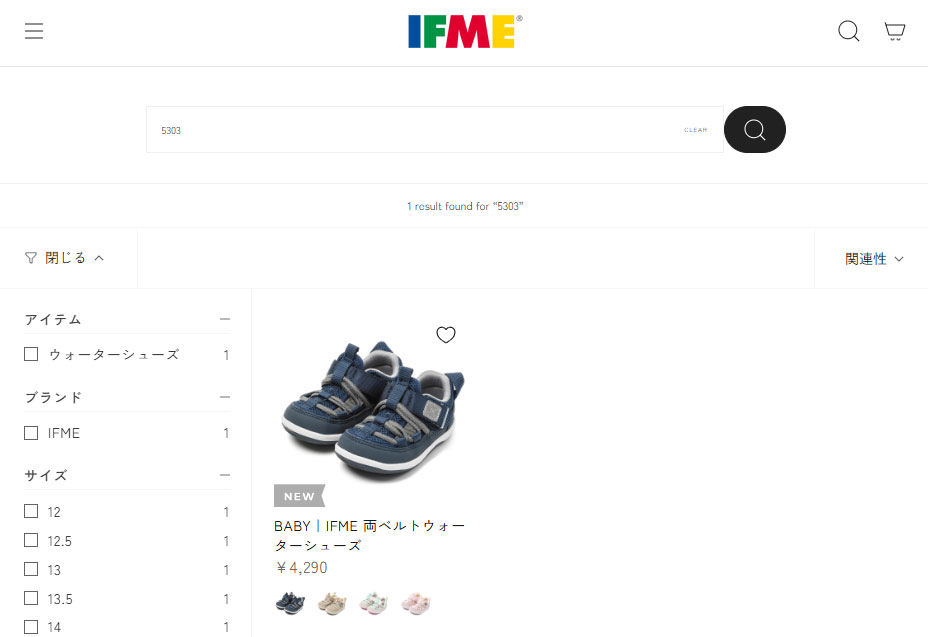Click the filter funnel icon beside 閉じる
The height and width of the screenshot is (637, 928).
coord(31,258)
